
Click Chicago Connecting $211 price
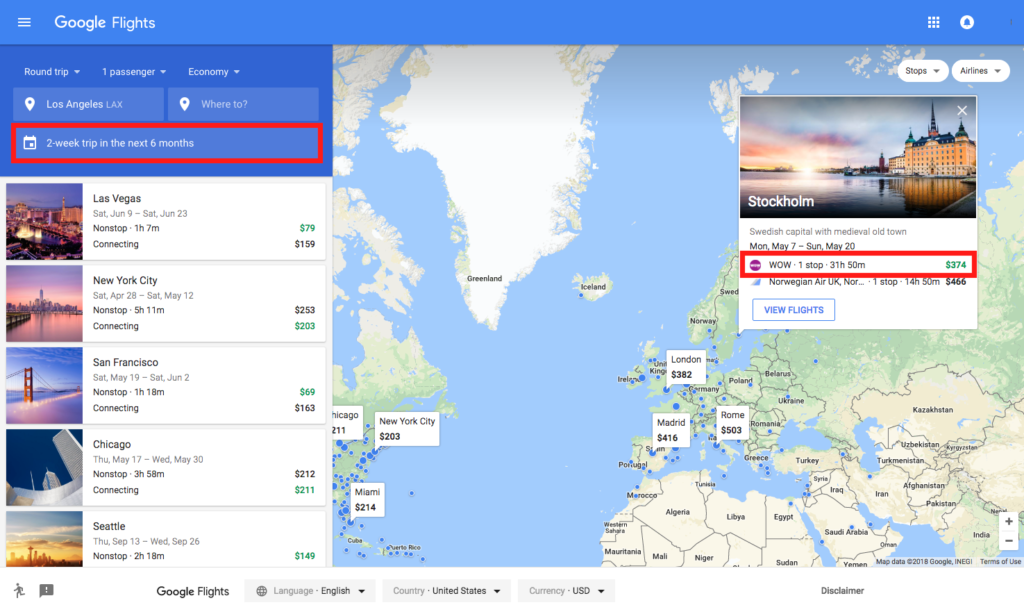click(304, 490)
